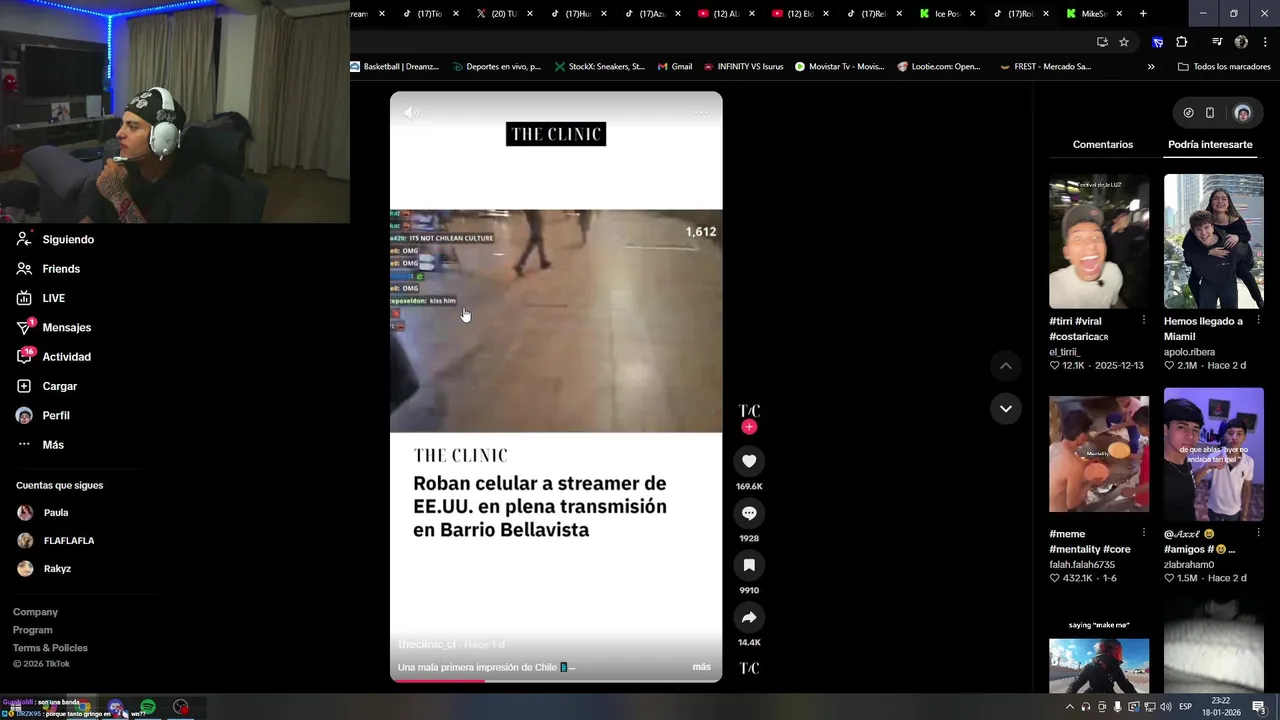Go to next video with down chevron

click(1006, 409)
